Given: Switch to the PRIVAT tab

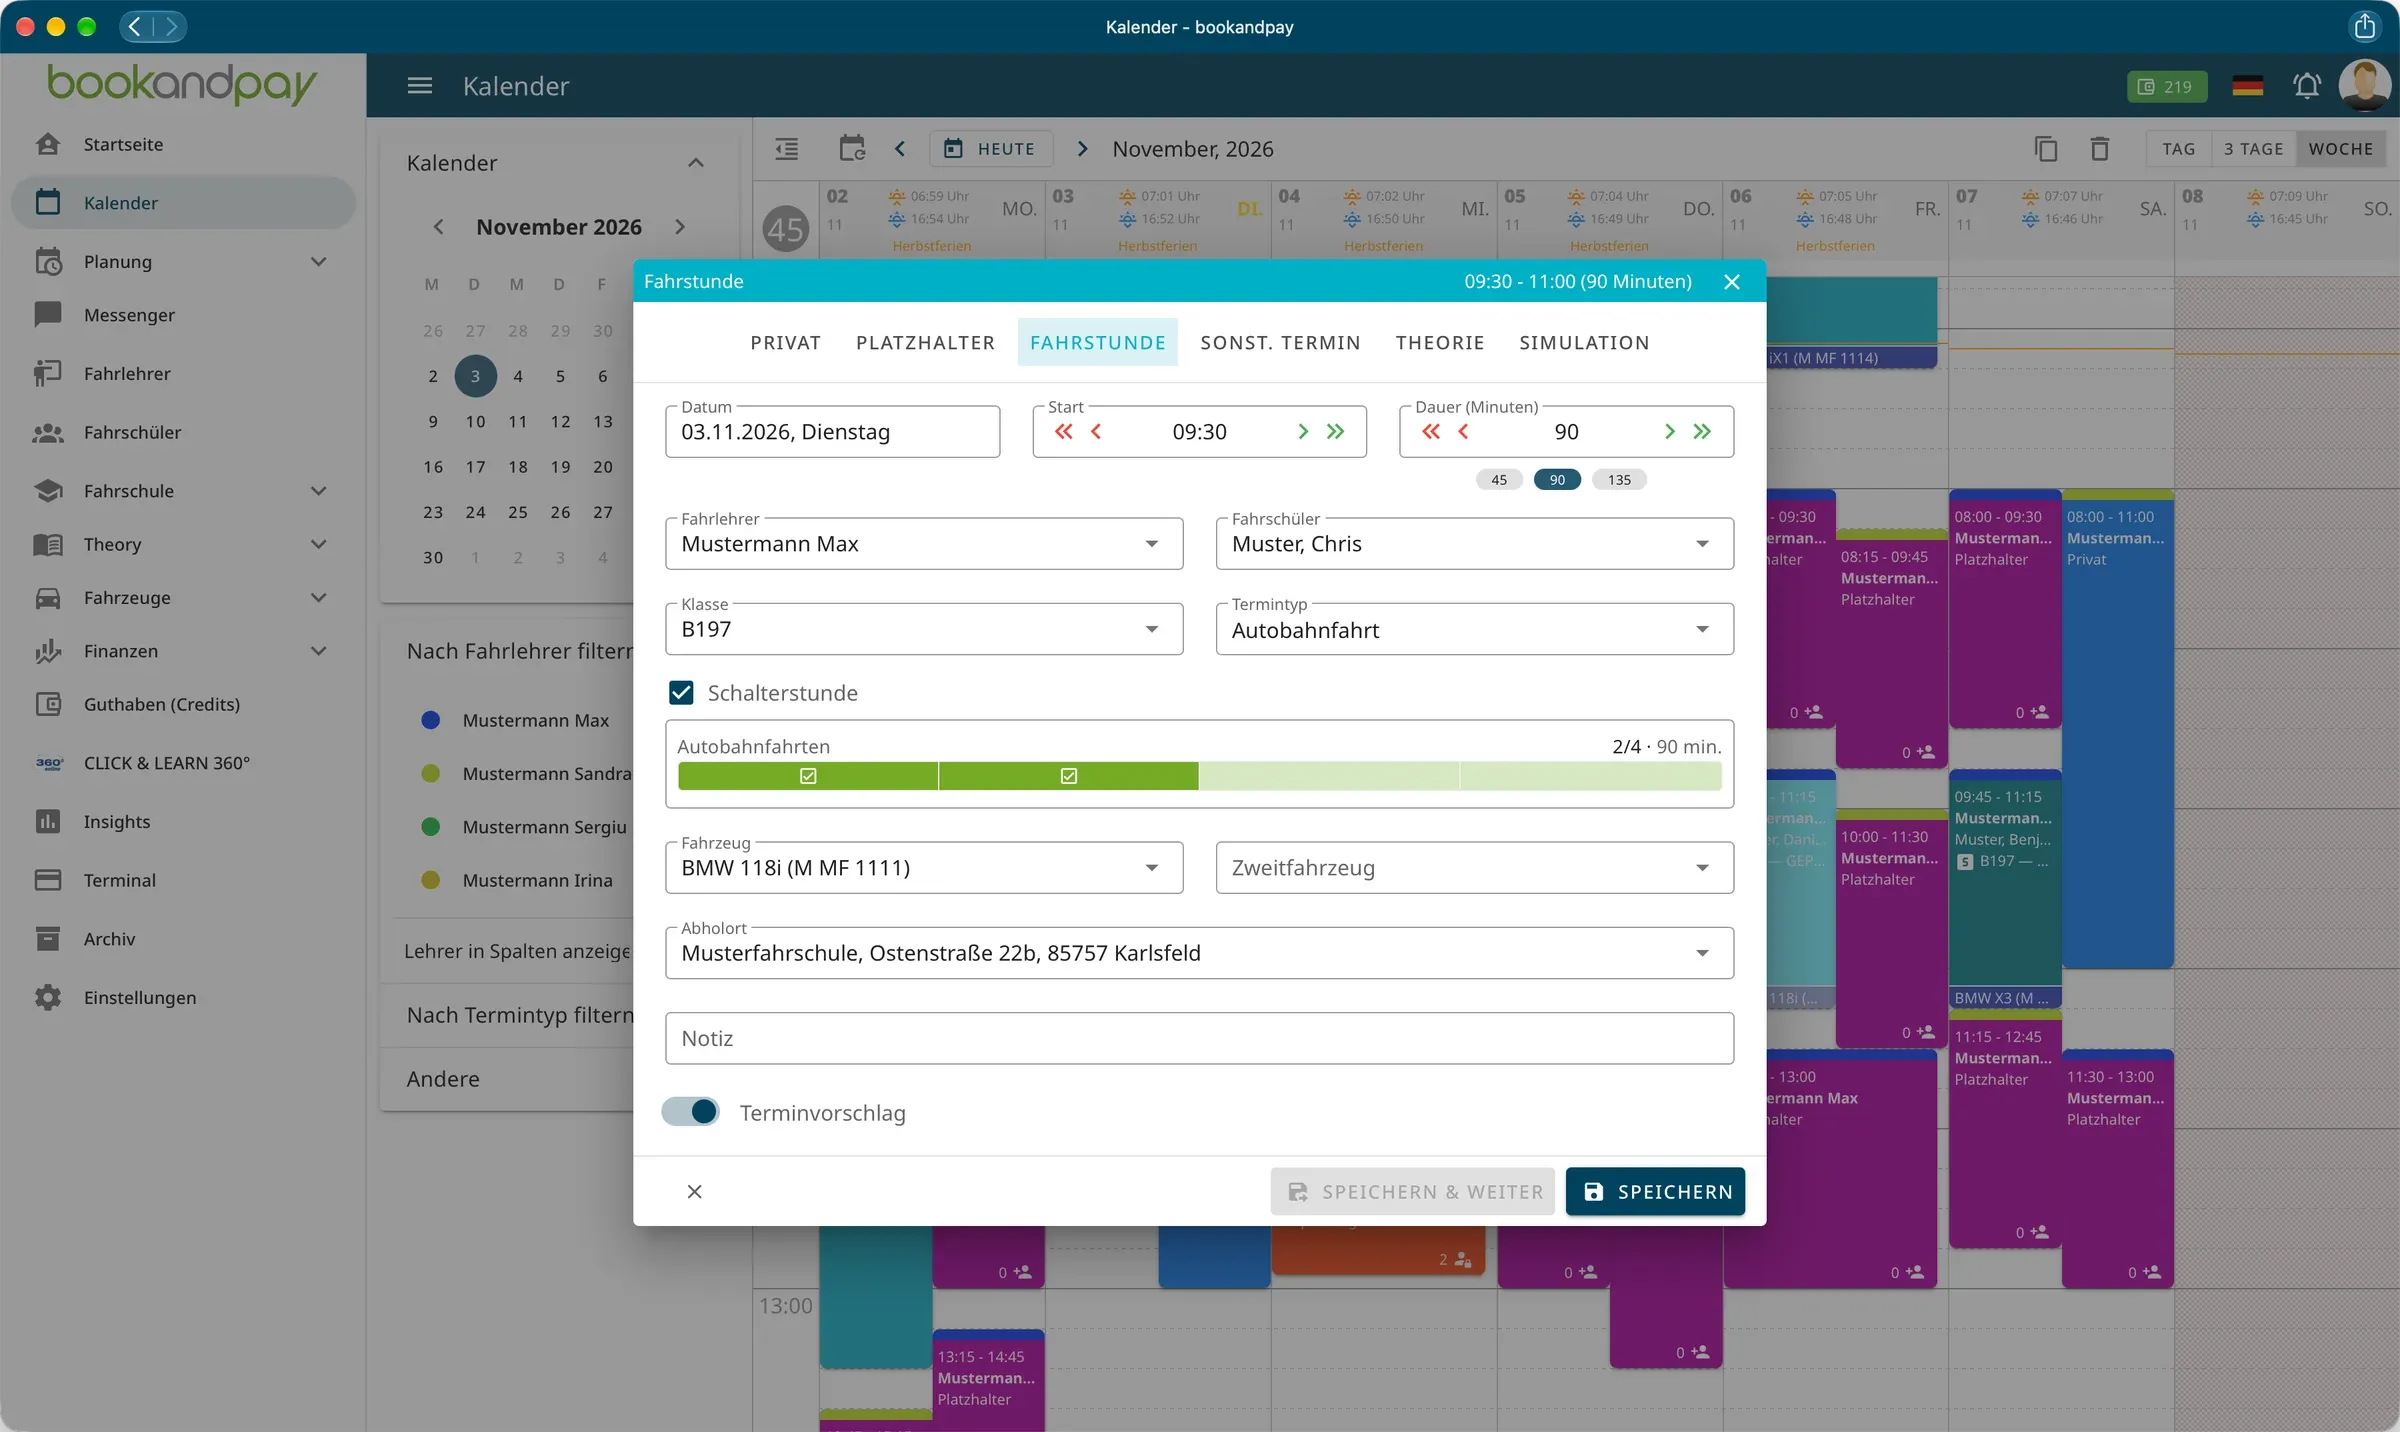Looking at the screenshot, I should (x=786, y=343).
